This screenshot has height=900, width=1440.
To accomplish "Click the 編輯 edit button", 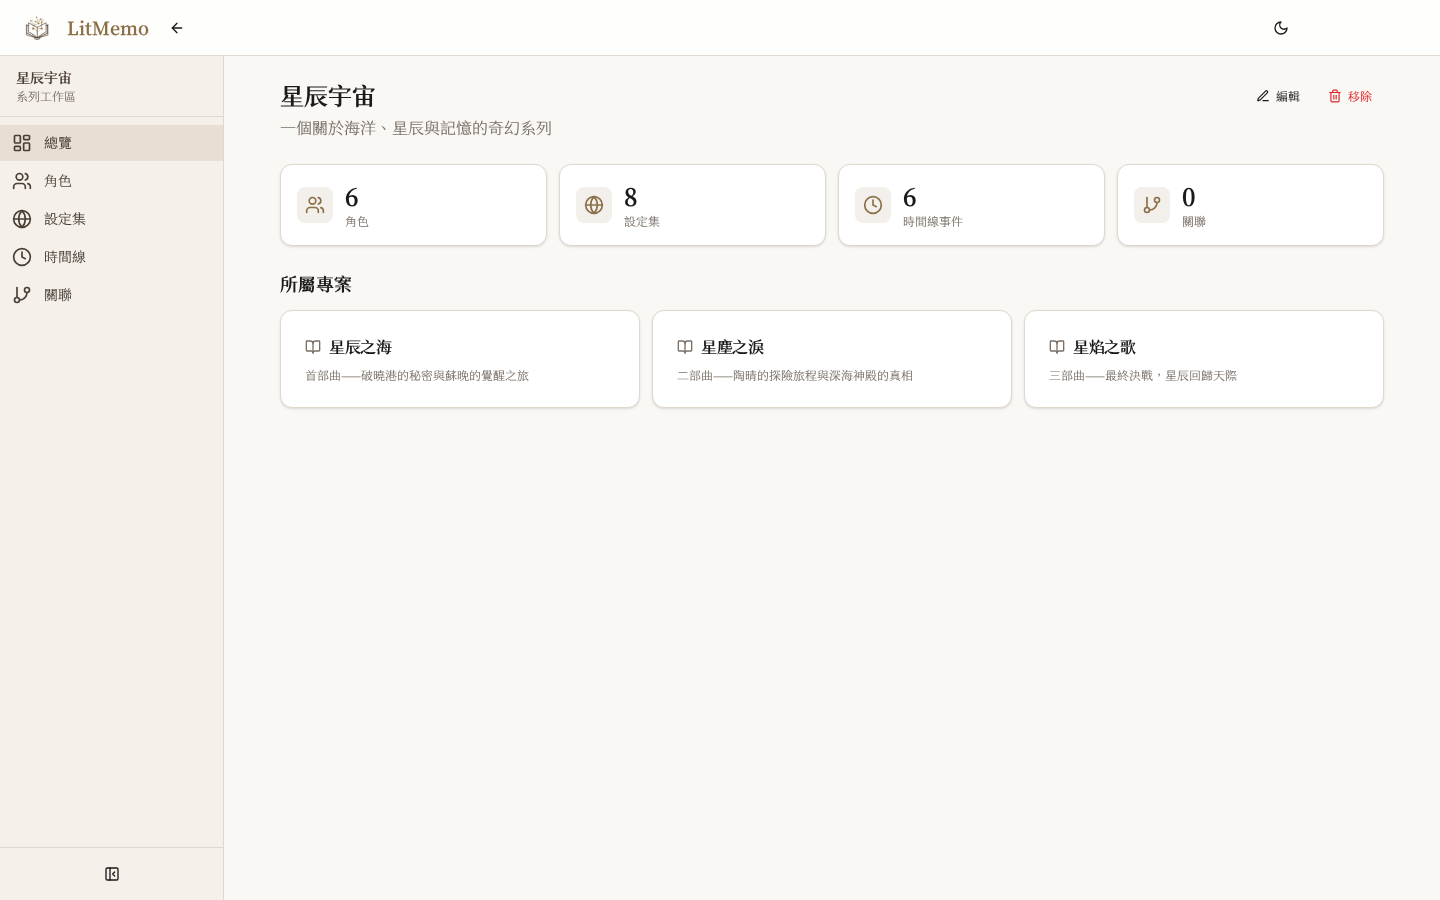I will 1279,96.
